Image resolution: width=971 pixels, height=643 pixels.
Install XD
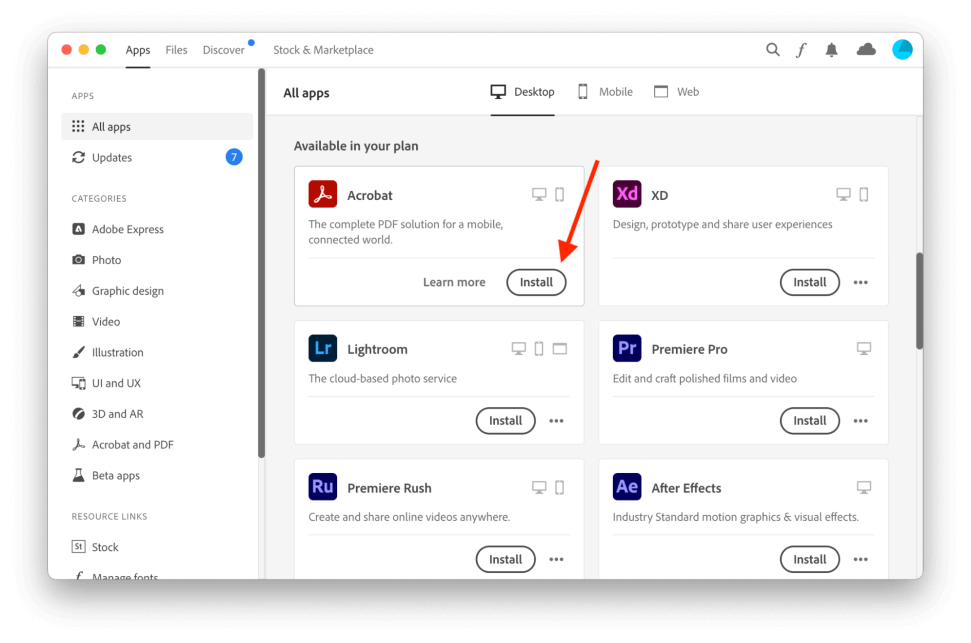(x=809, y=282)
